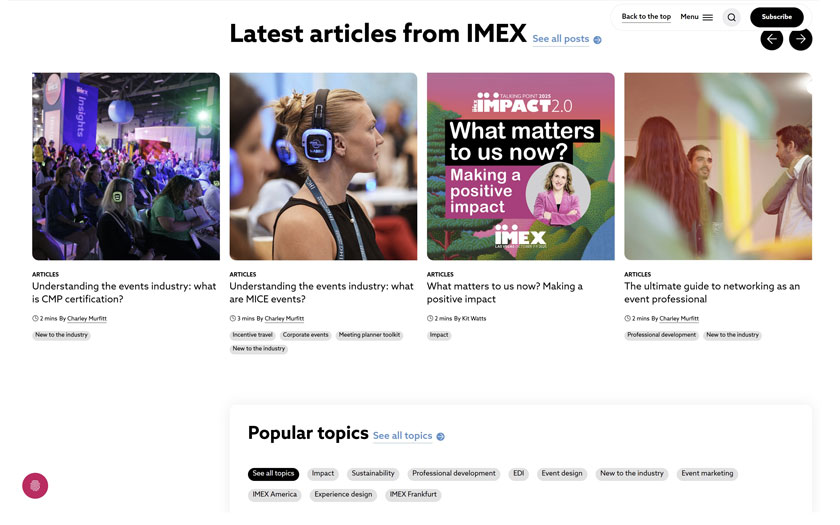Select the EDI topic
The height and width of the screenshot is (525, 840).
(519, 474)
